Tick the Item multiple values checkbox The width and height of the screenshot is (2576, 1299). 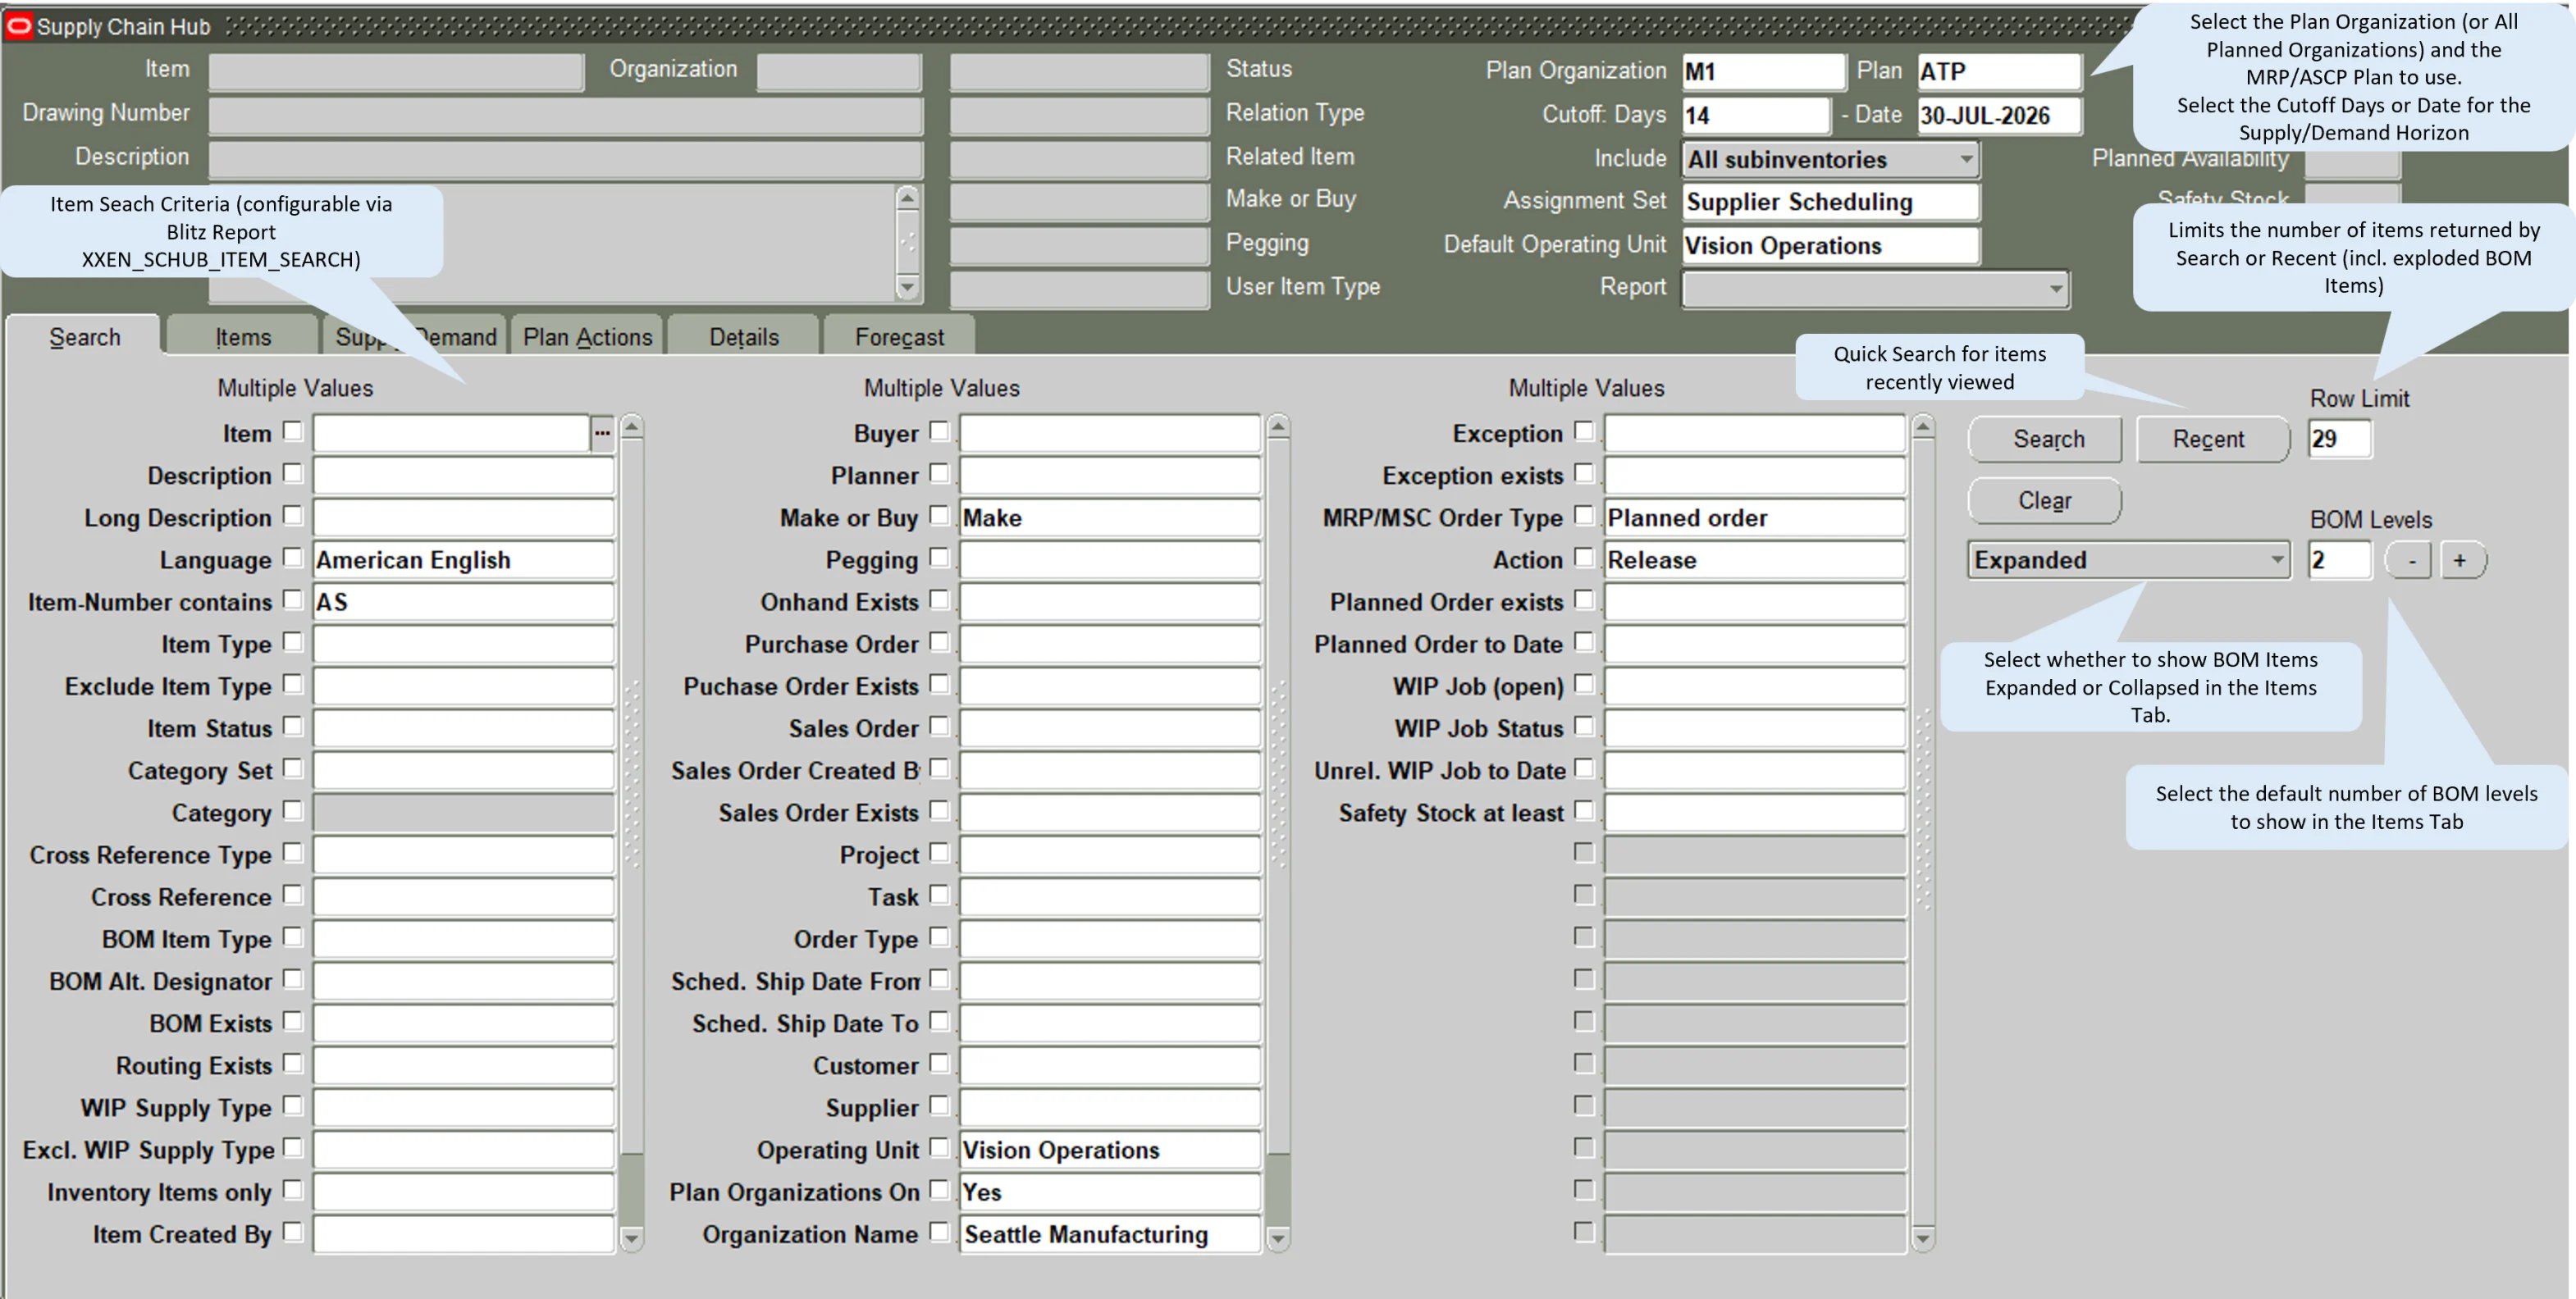(292, 431)
